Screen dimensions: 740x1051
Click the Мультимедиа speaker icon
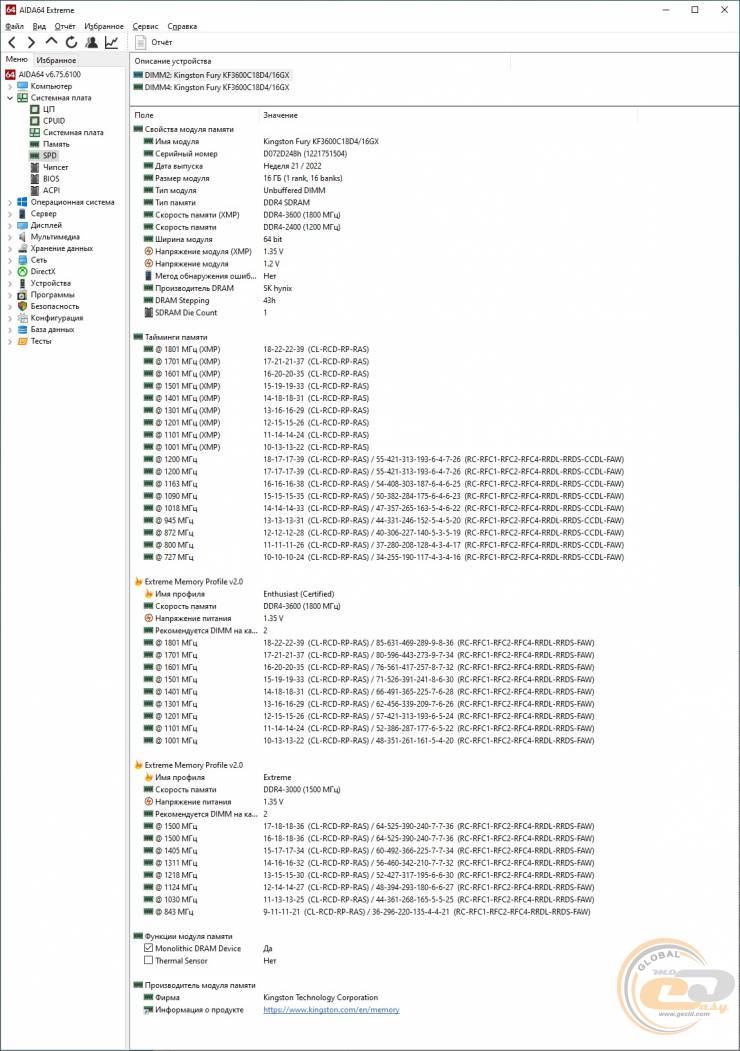[x=22, y=237]
